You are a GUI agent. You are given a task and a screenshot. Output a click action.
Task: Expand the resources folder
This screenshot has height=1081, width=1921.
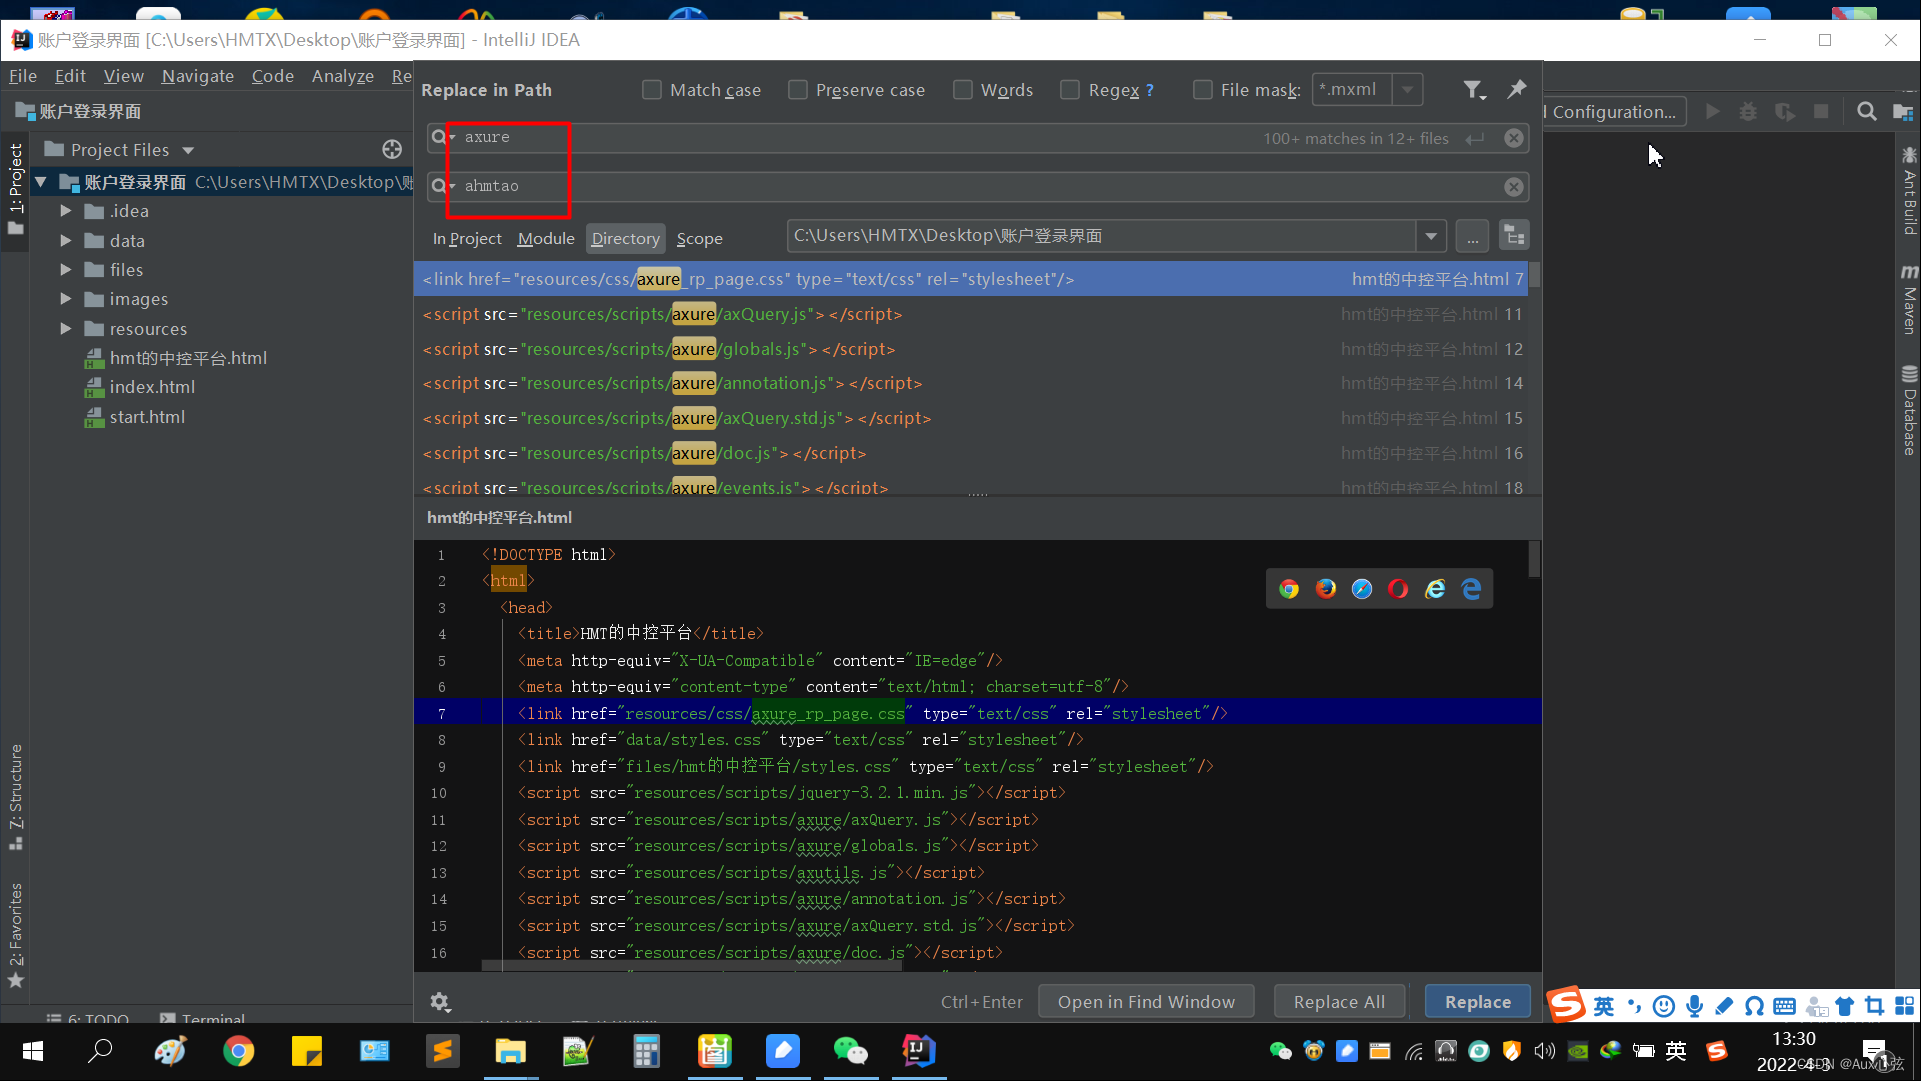[x=66, y=329]
